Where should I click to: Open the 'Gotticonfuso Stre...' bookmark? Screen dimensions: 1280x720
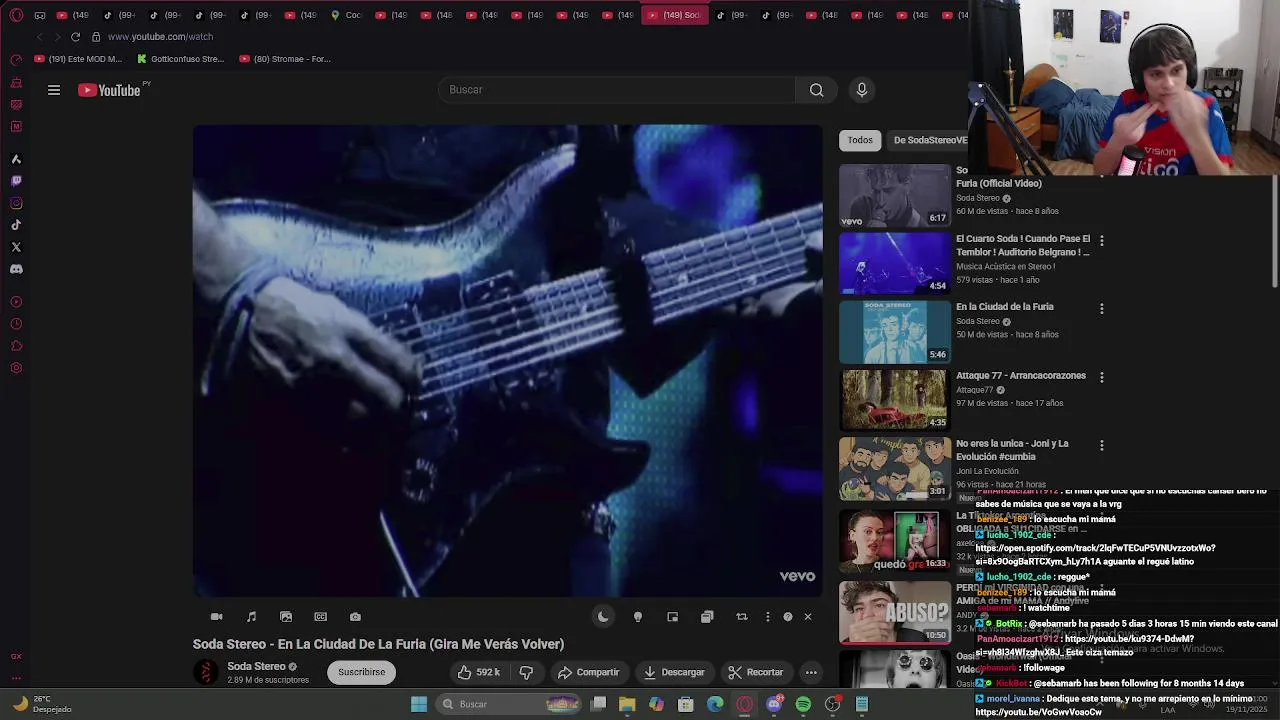tap(181, 59)
